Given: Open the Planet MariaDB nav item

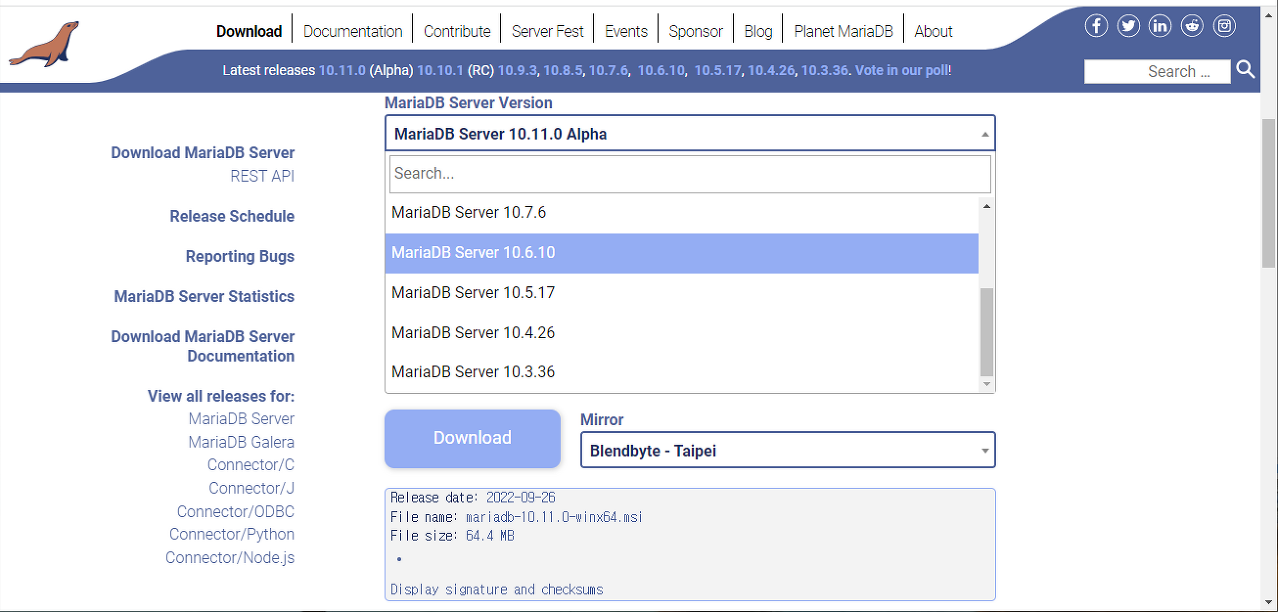Looking at the screenshot, I should point(843,31).
